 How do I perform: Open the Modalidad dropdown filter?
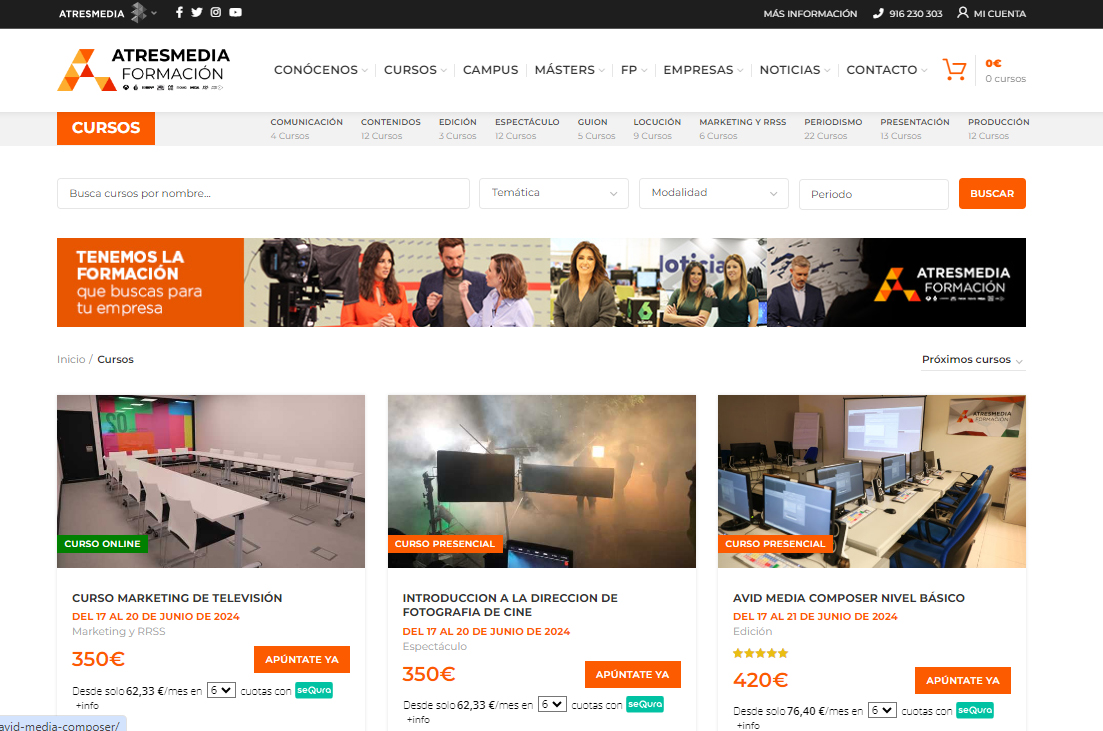point(713,193)
